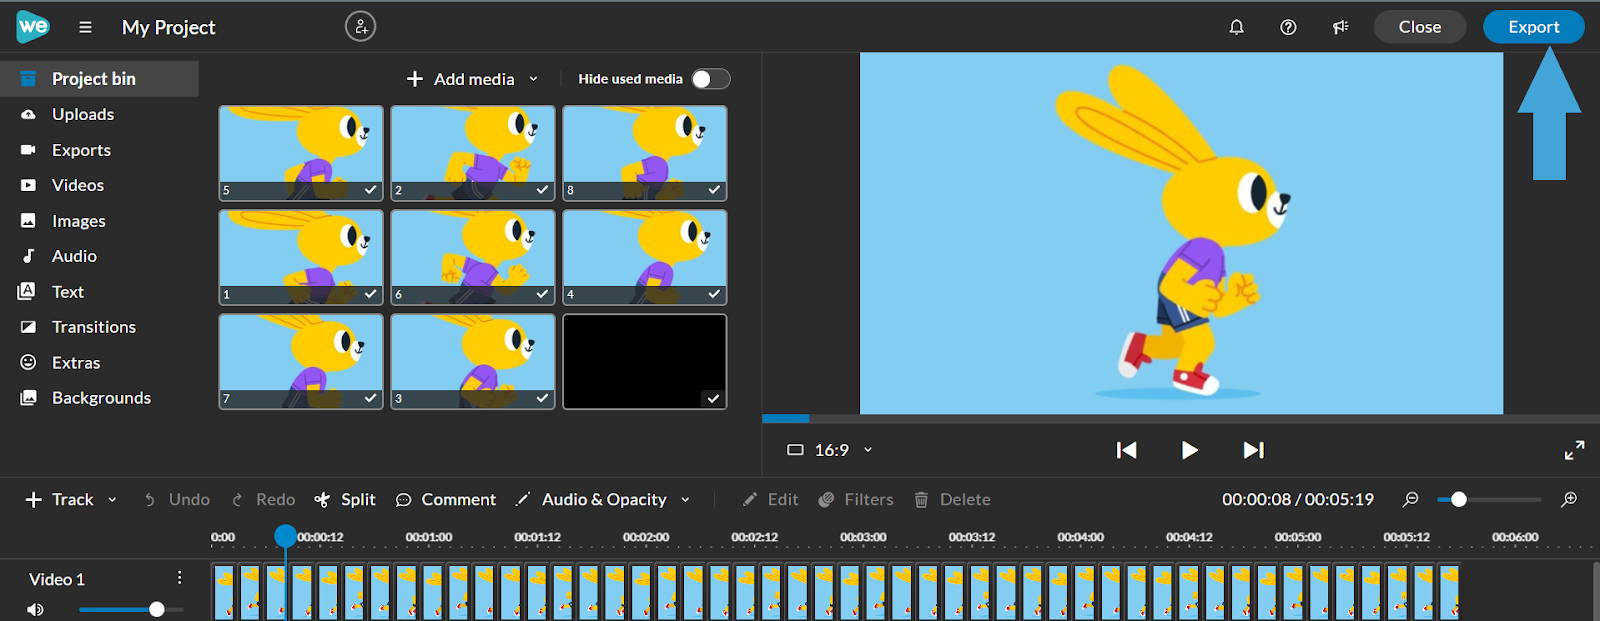This screenshot has width=1600, height=621.
Task: Click the notifications bell icon
Action: [1236, 27]
